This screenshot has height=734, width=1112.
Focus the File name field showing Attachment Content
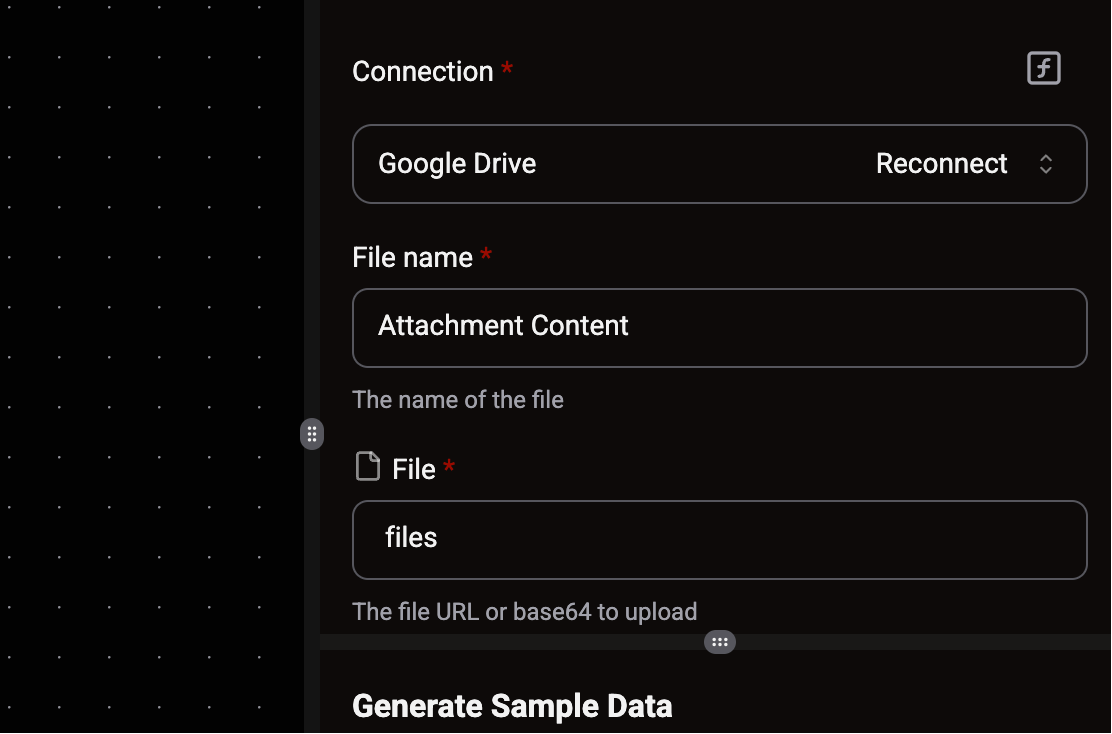tap(719, 328)
